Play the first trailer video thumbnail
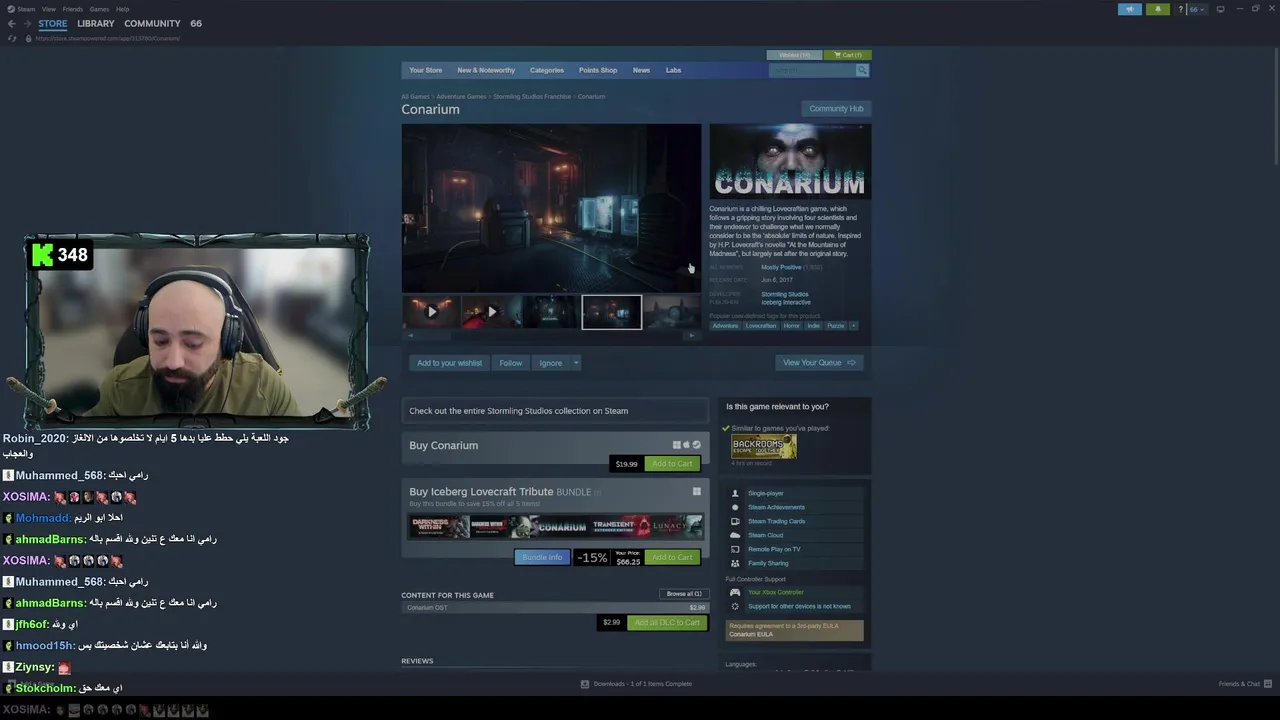 click(431, 312)
